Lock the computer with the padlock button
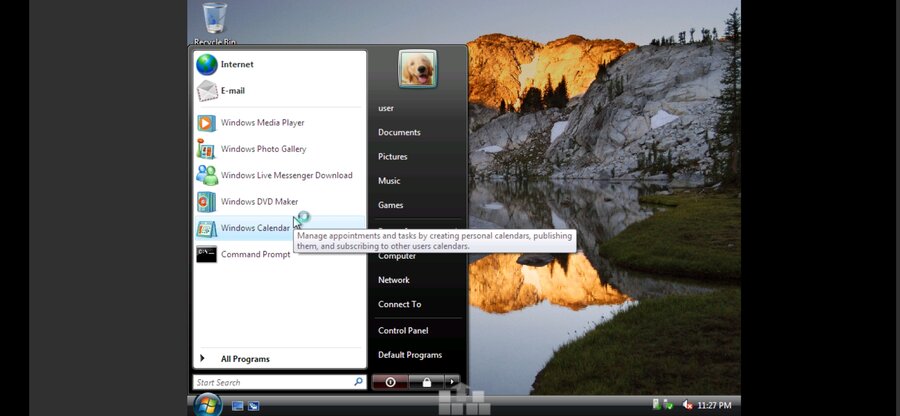Image resolution: width=900 pixels, height=416 pixels. pyautogui.click(x=426, y=382)
